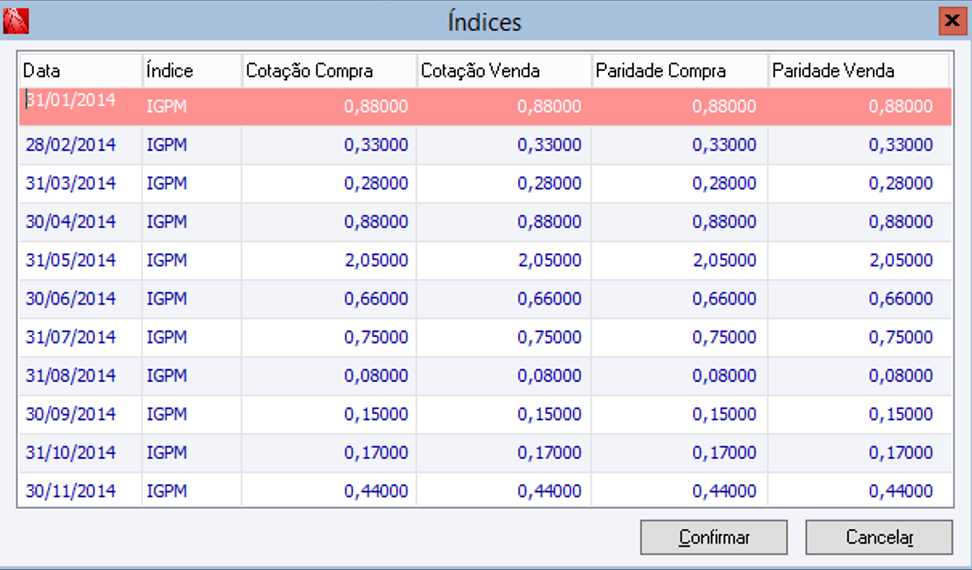Select the row dated 31/07/2014

coord(485,337)
